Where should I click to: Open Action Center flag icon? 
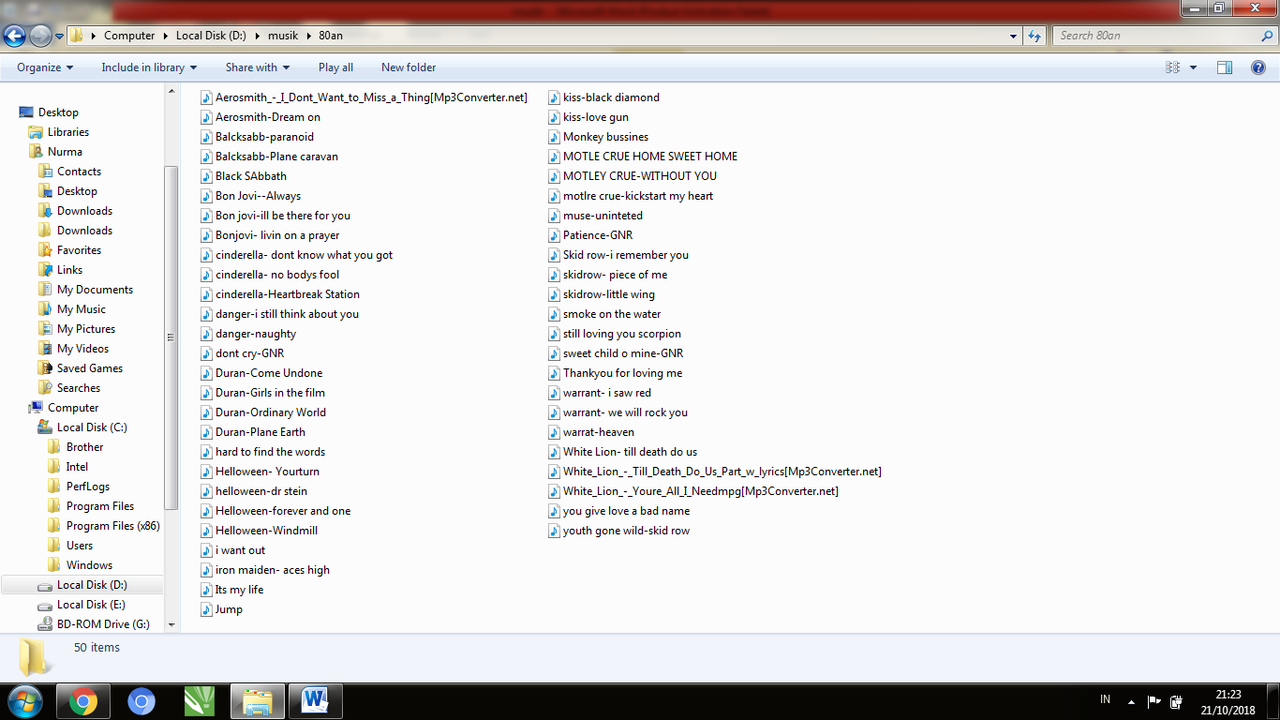click(1154, 702)
